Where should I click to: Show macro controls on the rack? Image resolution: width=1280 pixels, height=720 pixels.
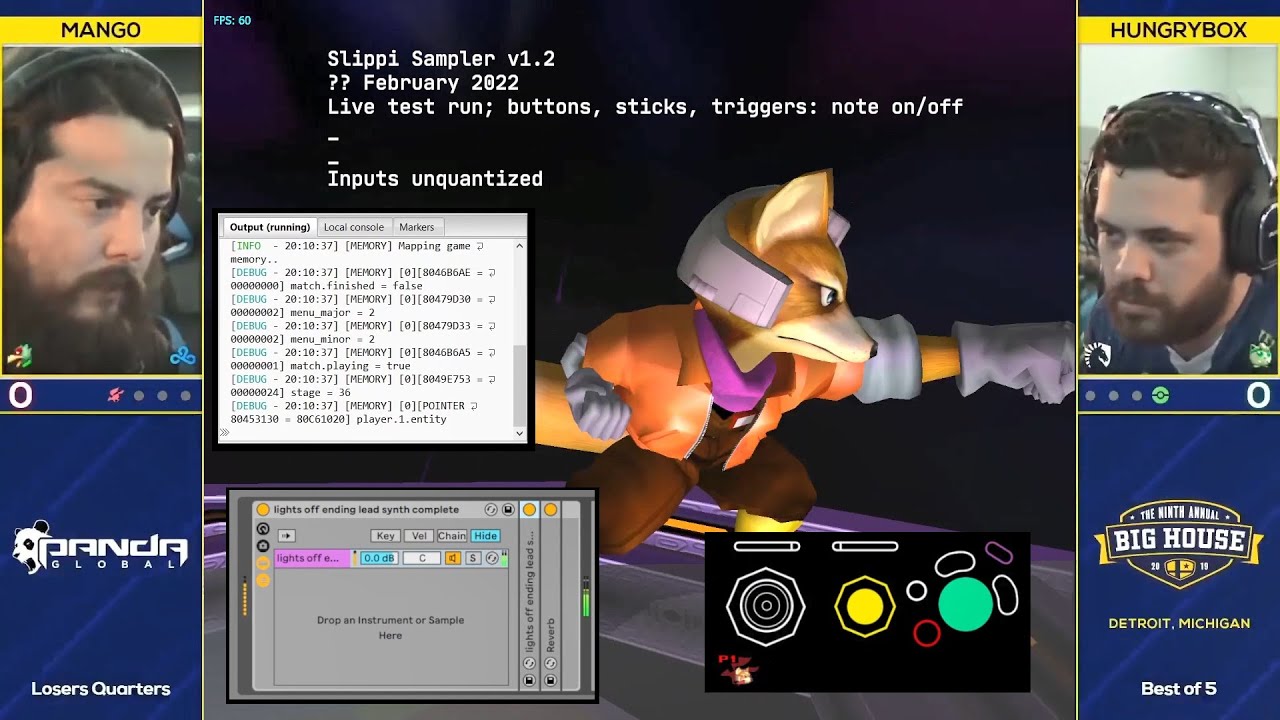263,529
